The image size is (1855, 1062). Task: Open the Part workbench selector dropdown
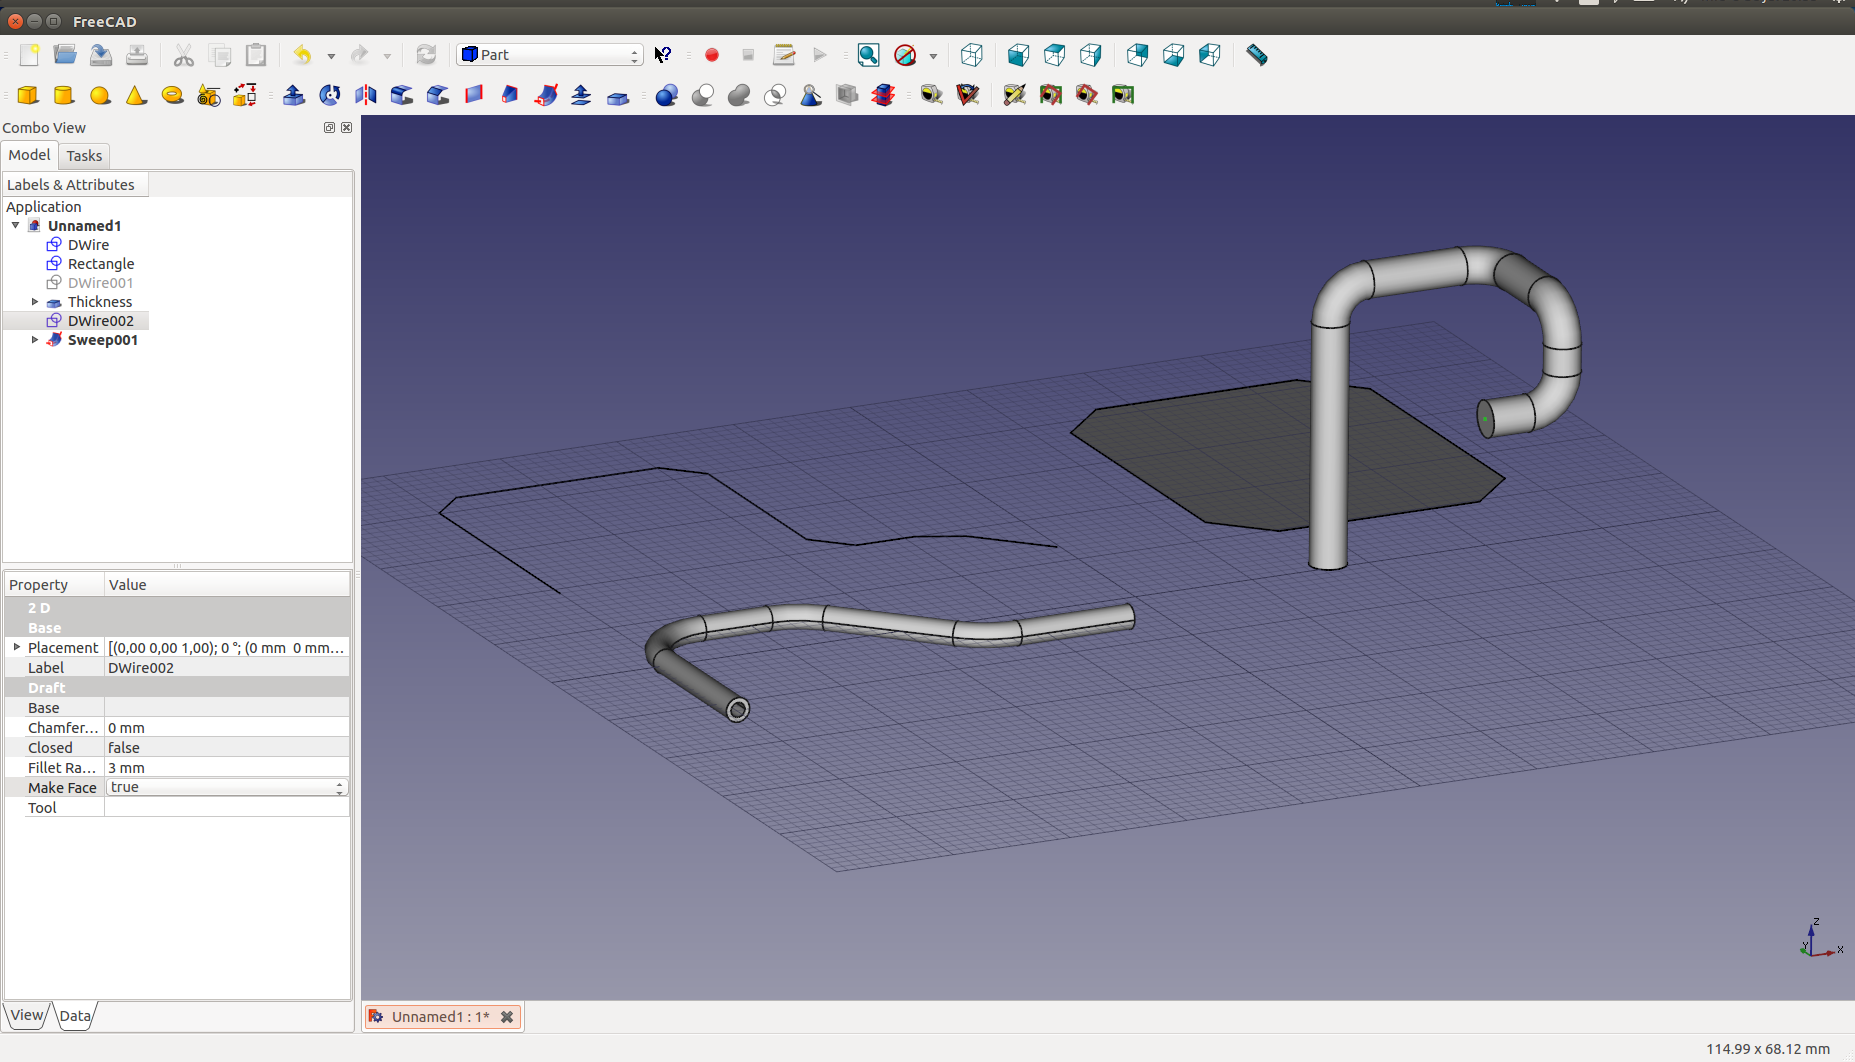pos(550,55)
